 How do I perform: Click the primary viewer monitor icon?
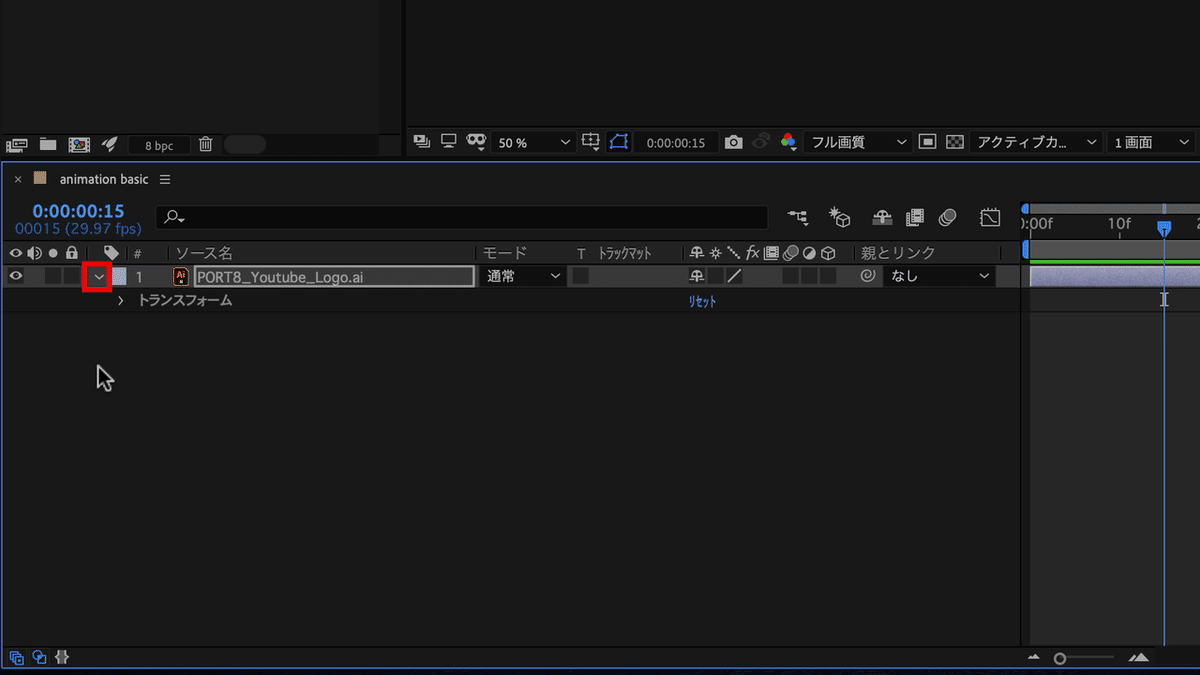pyautogui.click(x=449, y=142)
